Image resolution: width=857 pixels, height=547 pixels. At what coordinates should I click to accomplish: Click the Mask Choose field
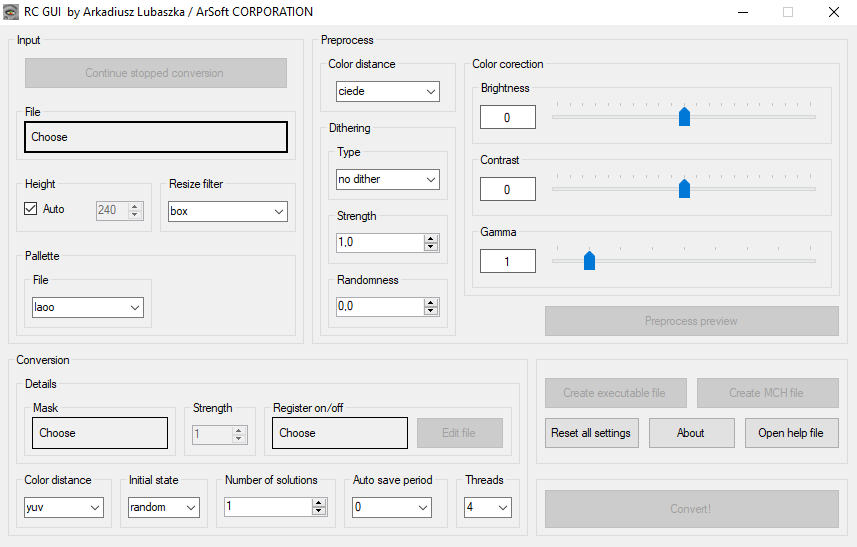(100, 433)
